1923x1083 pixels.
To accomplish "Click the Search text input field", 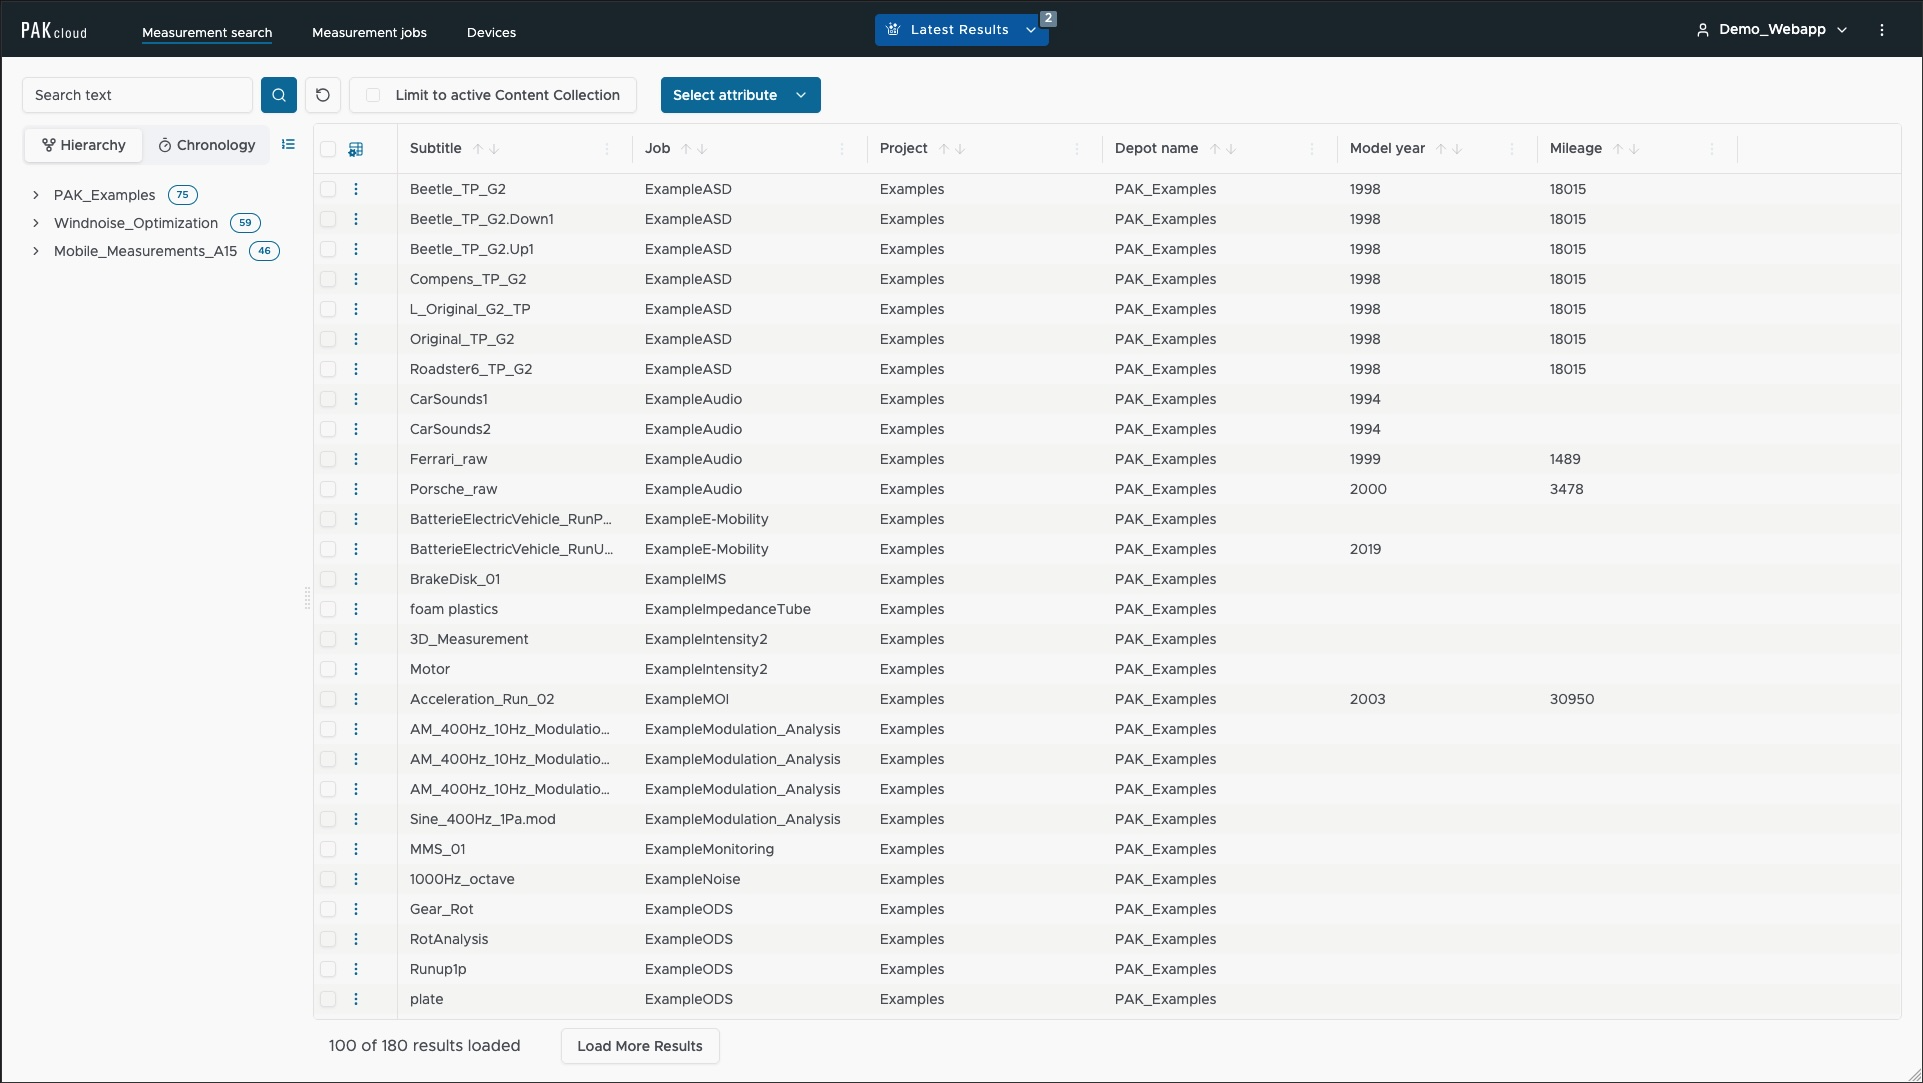I will coord(138,95).
